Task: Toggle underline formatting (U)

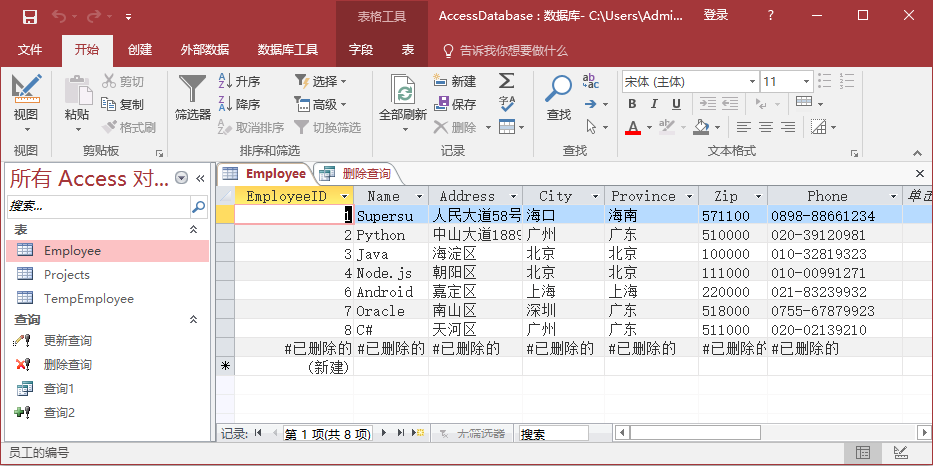Action: (x=677, y=104)
